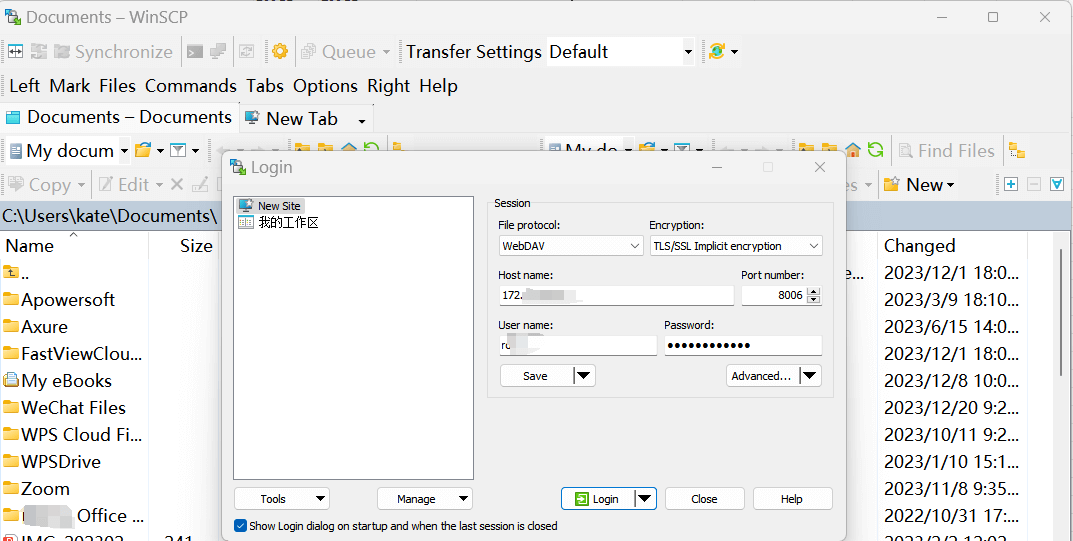Expand the Manage dropdown button
1073x541 pixels.
point(425,499)
